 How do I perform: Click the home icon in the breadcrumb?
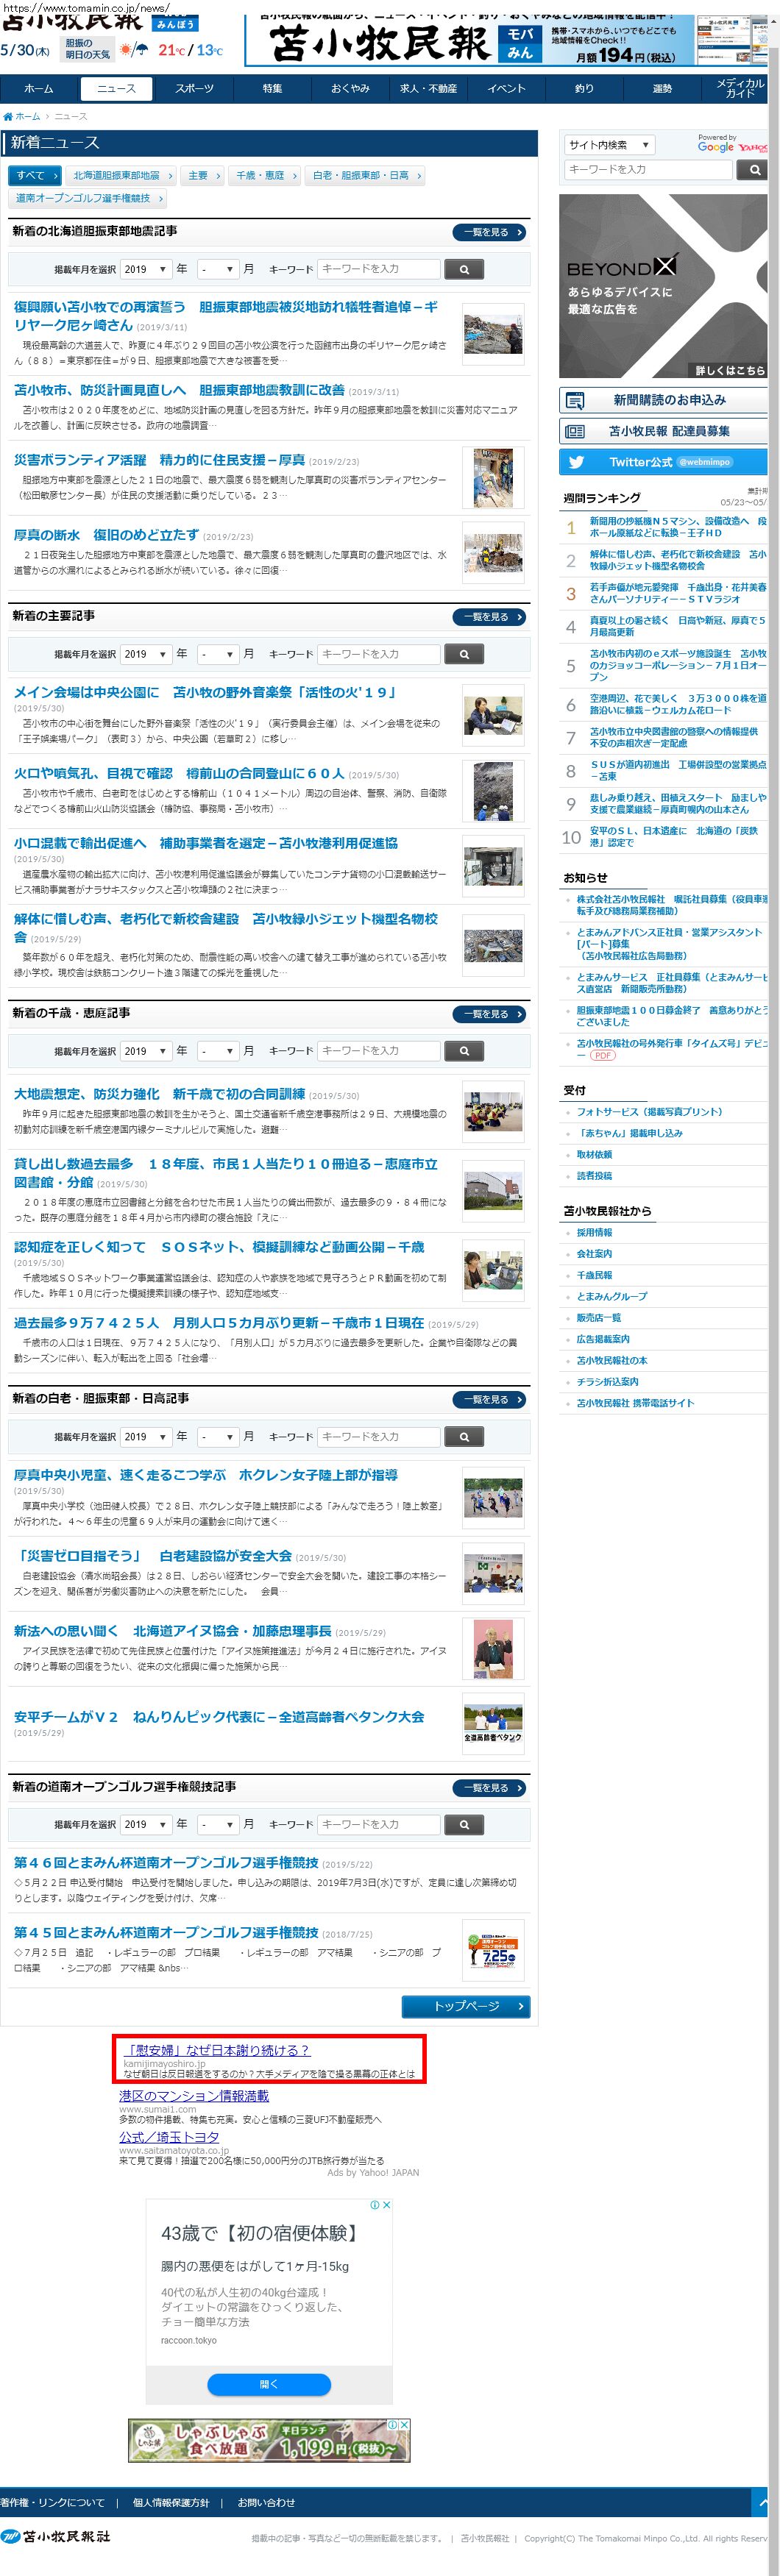point(8,117)
